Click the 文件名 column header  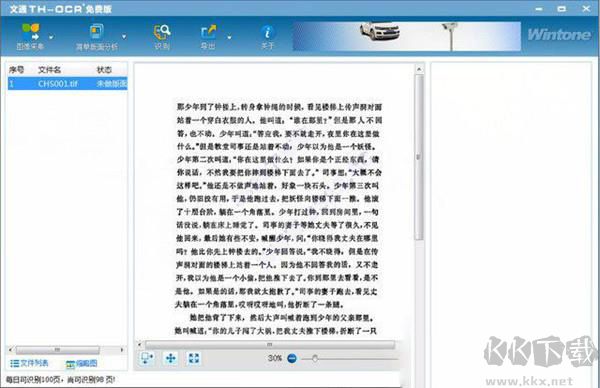50,70
